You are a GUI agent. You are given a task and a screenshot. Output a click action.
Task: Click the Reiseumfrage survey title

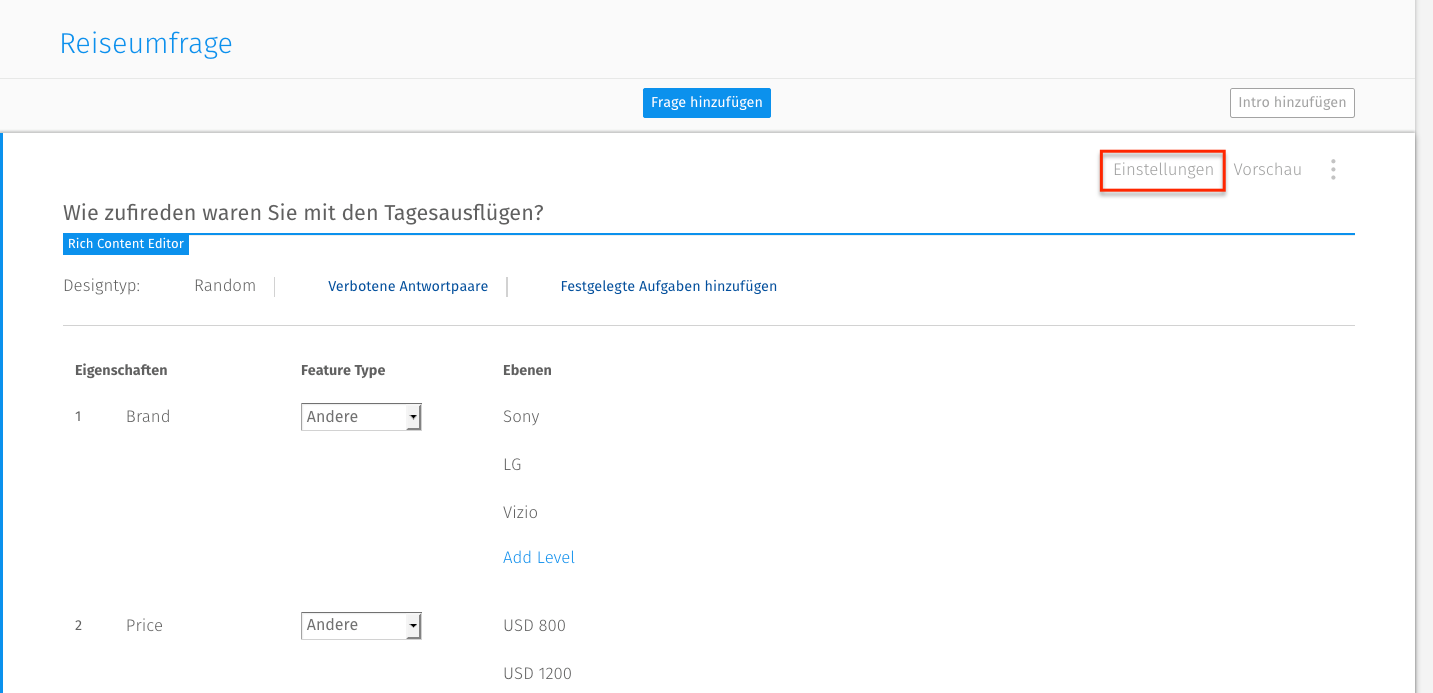(146, 44)
